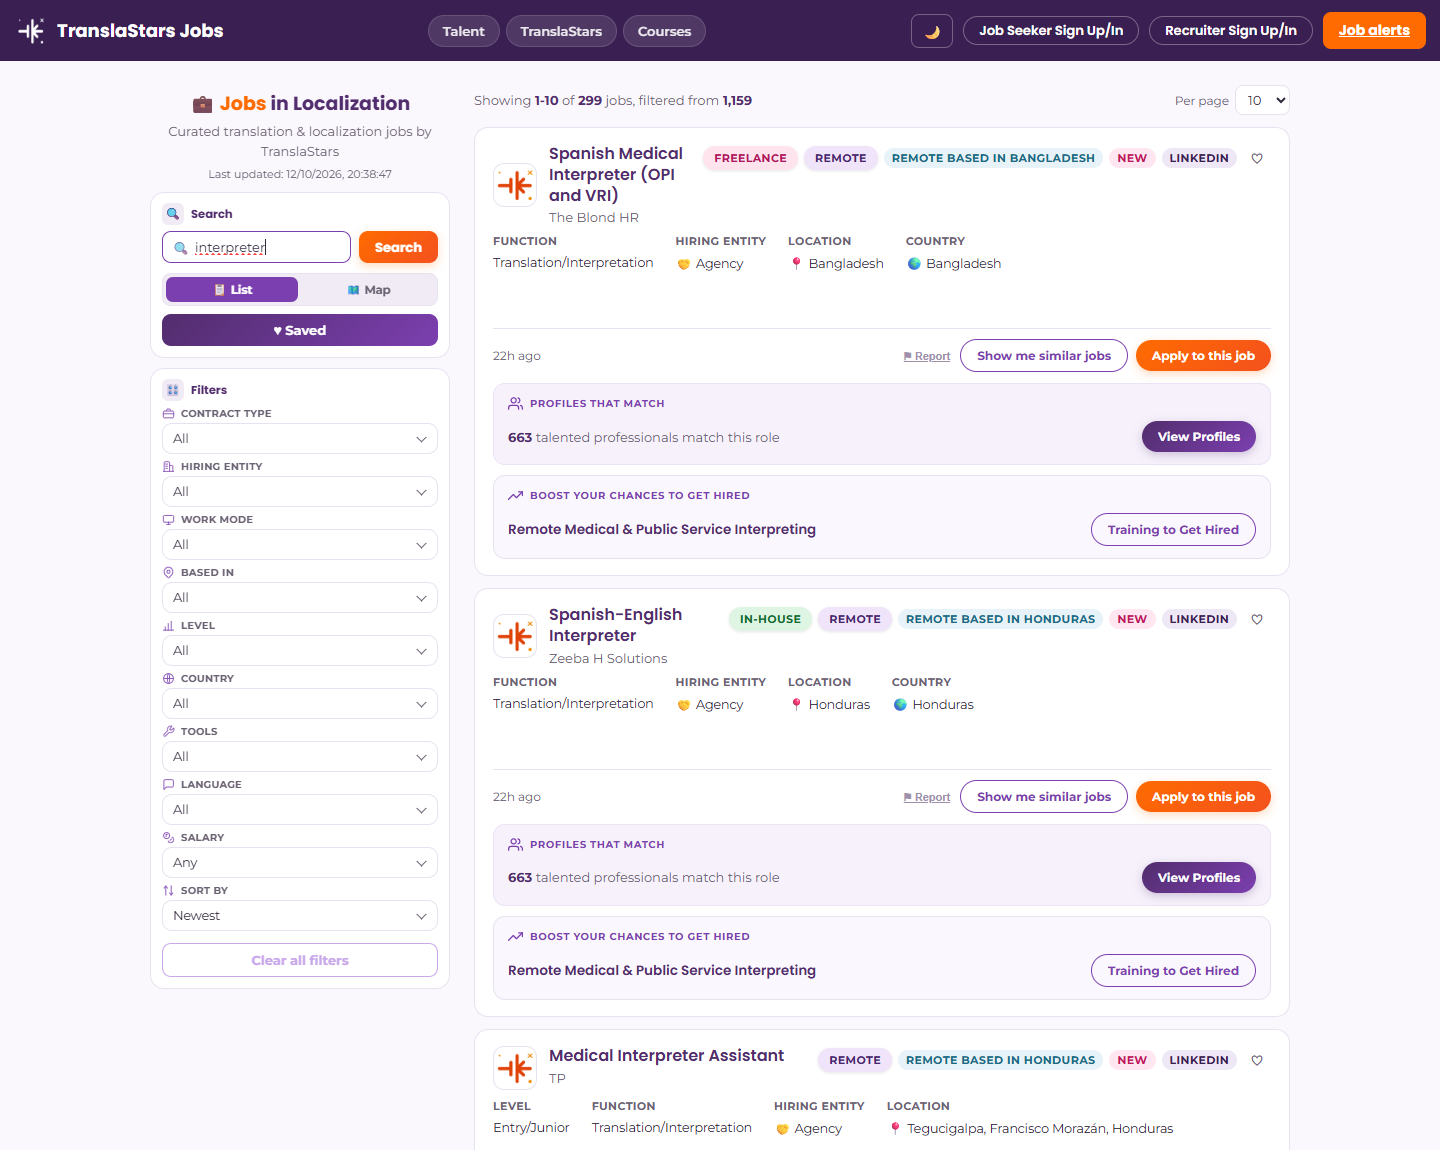Focus the interpreter search field
This screenshot has height=1150, width=1440.
coord(256,247)
